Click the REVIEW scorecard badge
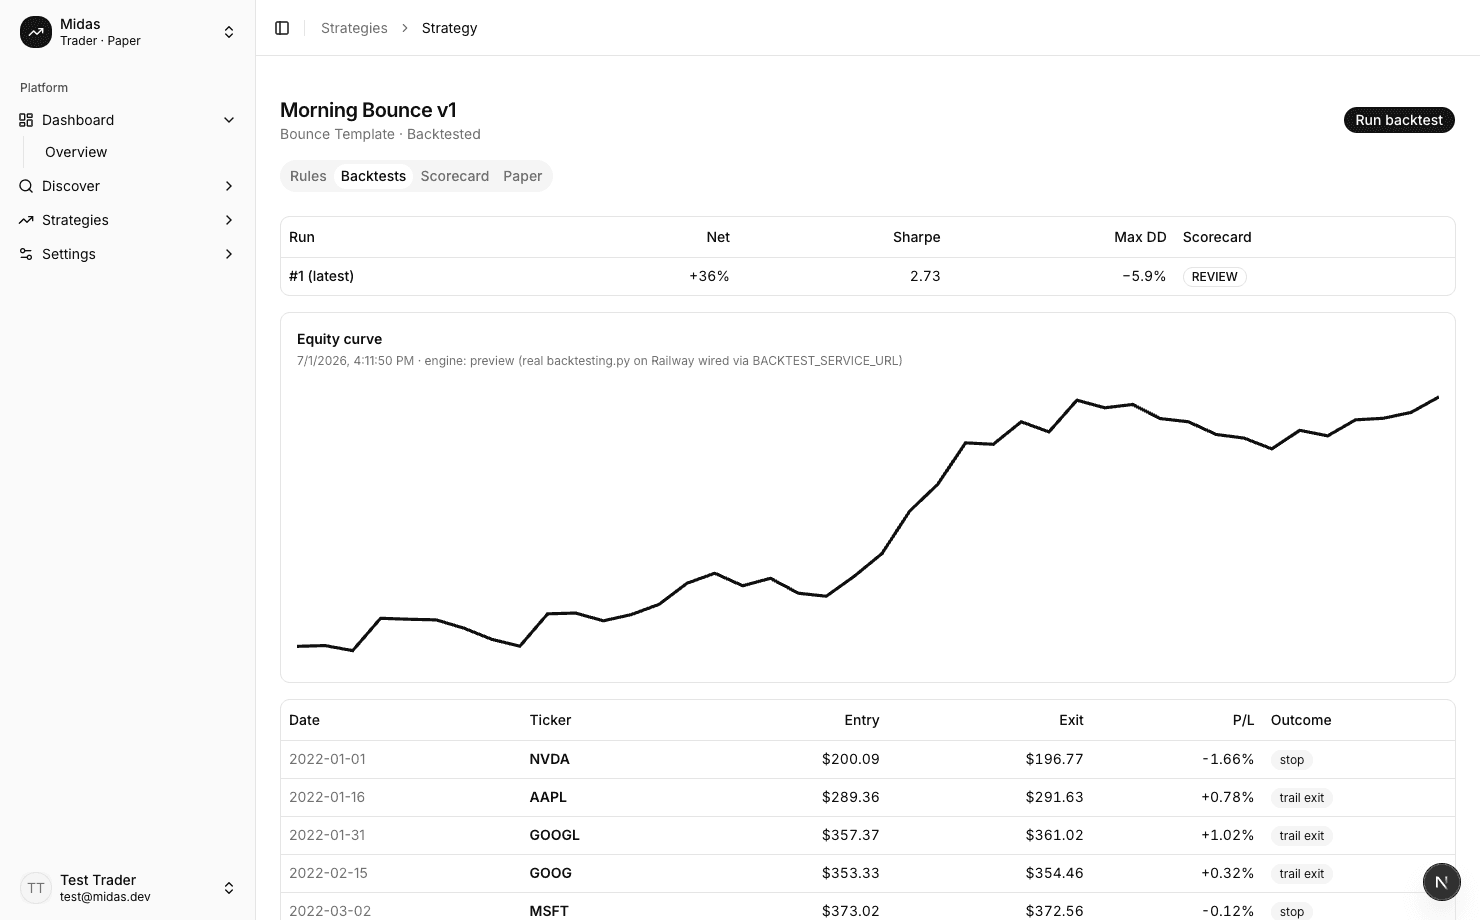The height and width of the screenshot is (920, 1480). [x=1214, y=277]
